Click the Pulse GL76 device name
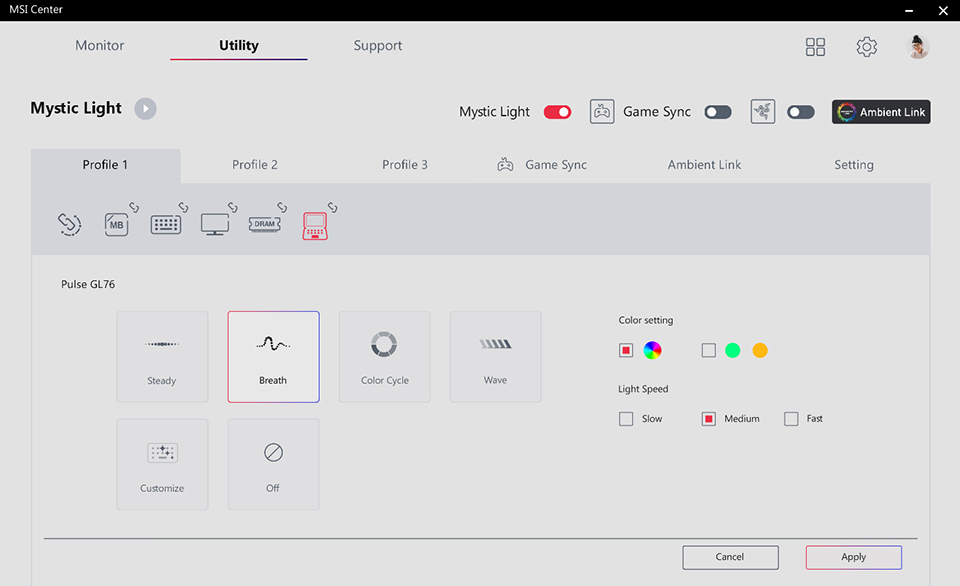 (x=88, y=284)
